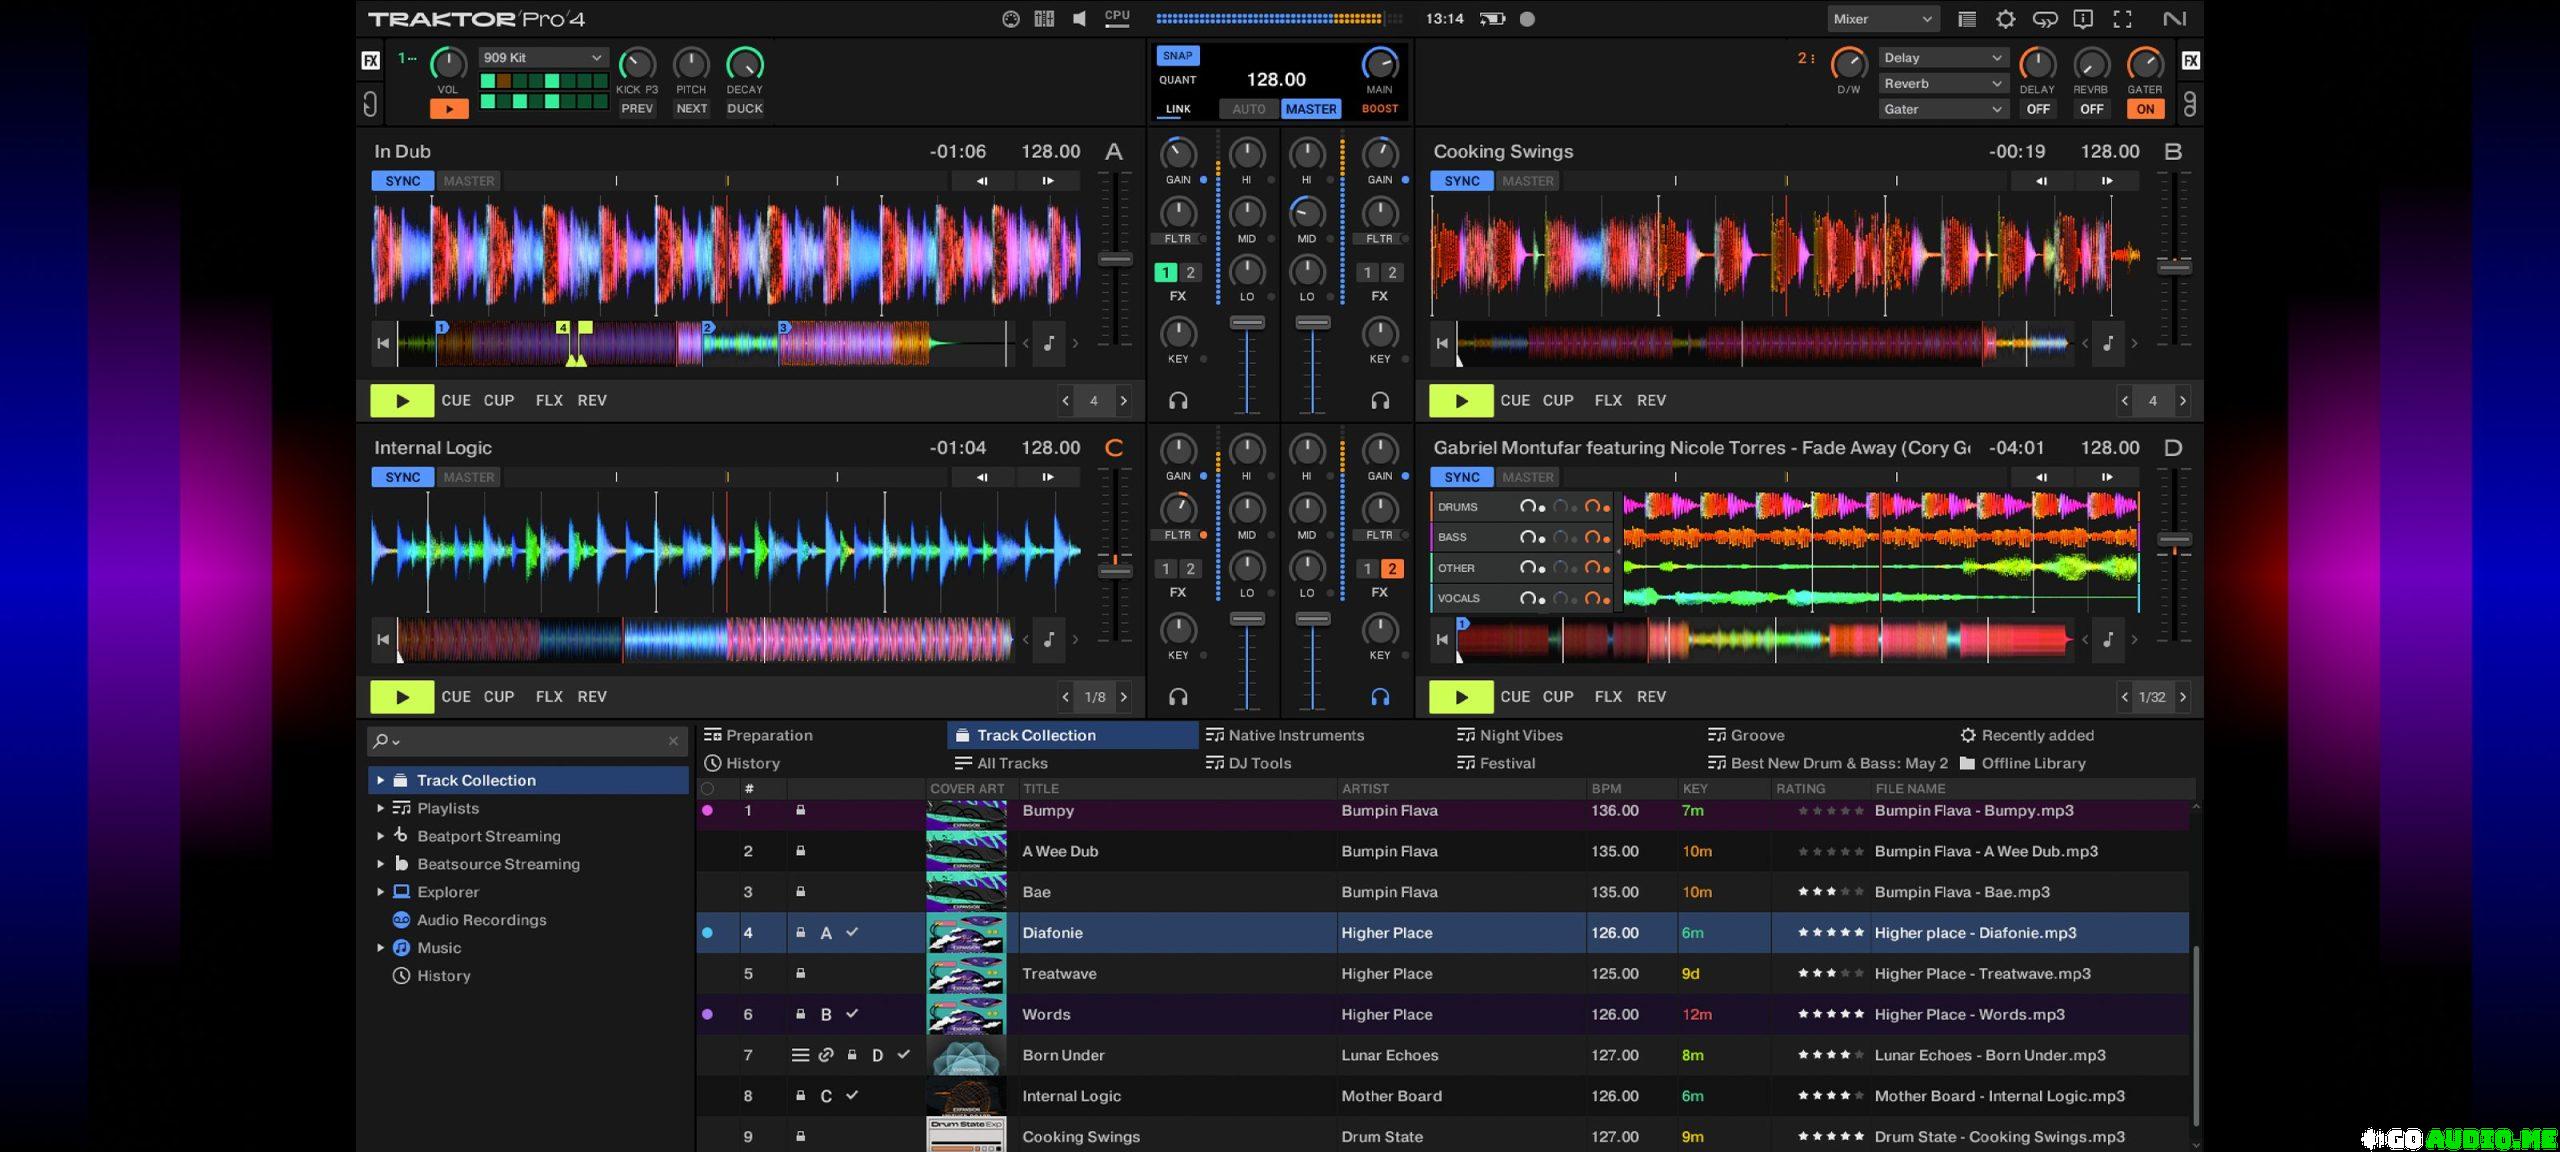Click FLX on Deck C
This screenshot has height=1152, width=2560.
[549, 697]
